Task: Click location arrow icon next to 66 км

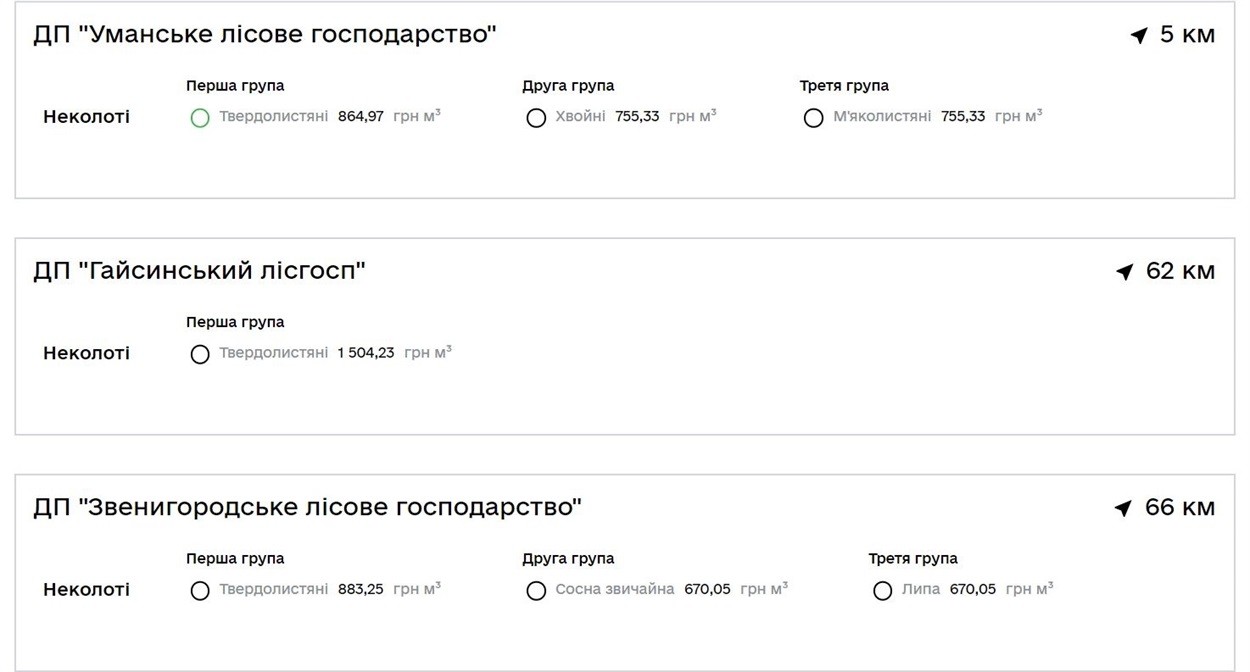Action: point(1123,509)
